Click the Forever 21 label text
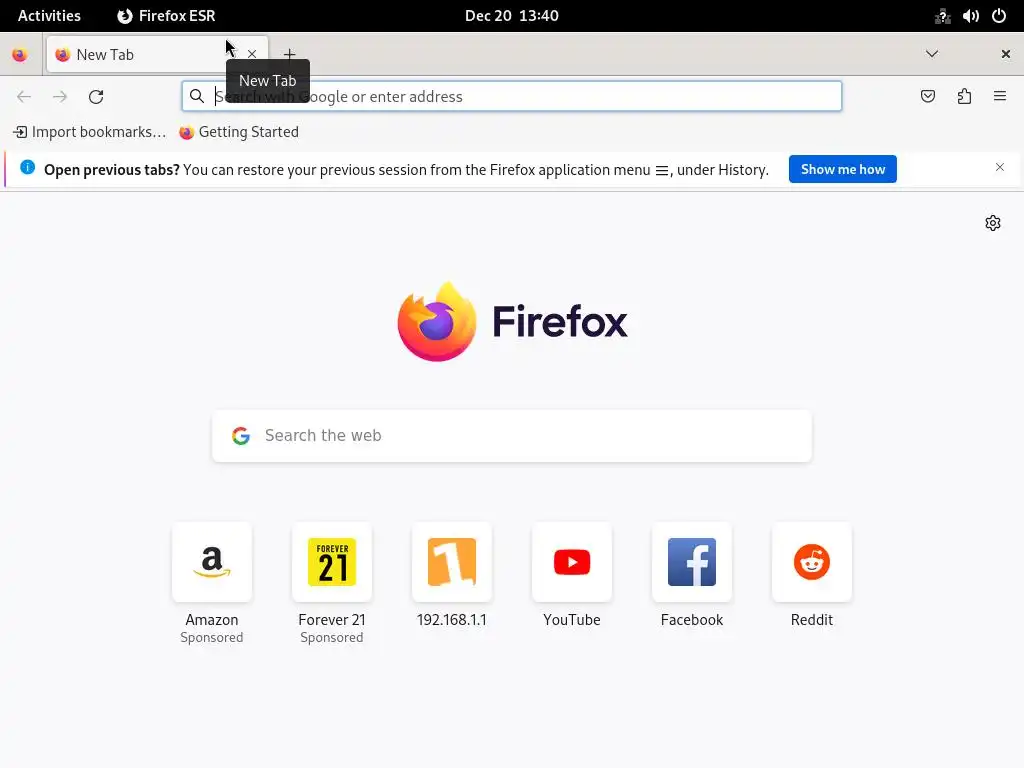The height and width of the screenshot is (768, 1024). (x=332, y=620)
